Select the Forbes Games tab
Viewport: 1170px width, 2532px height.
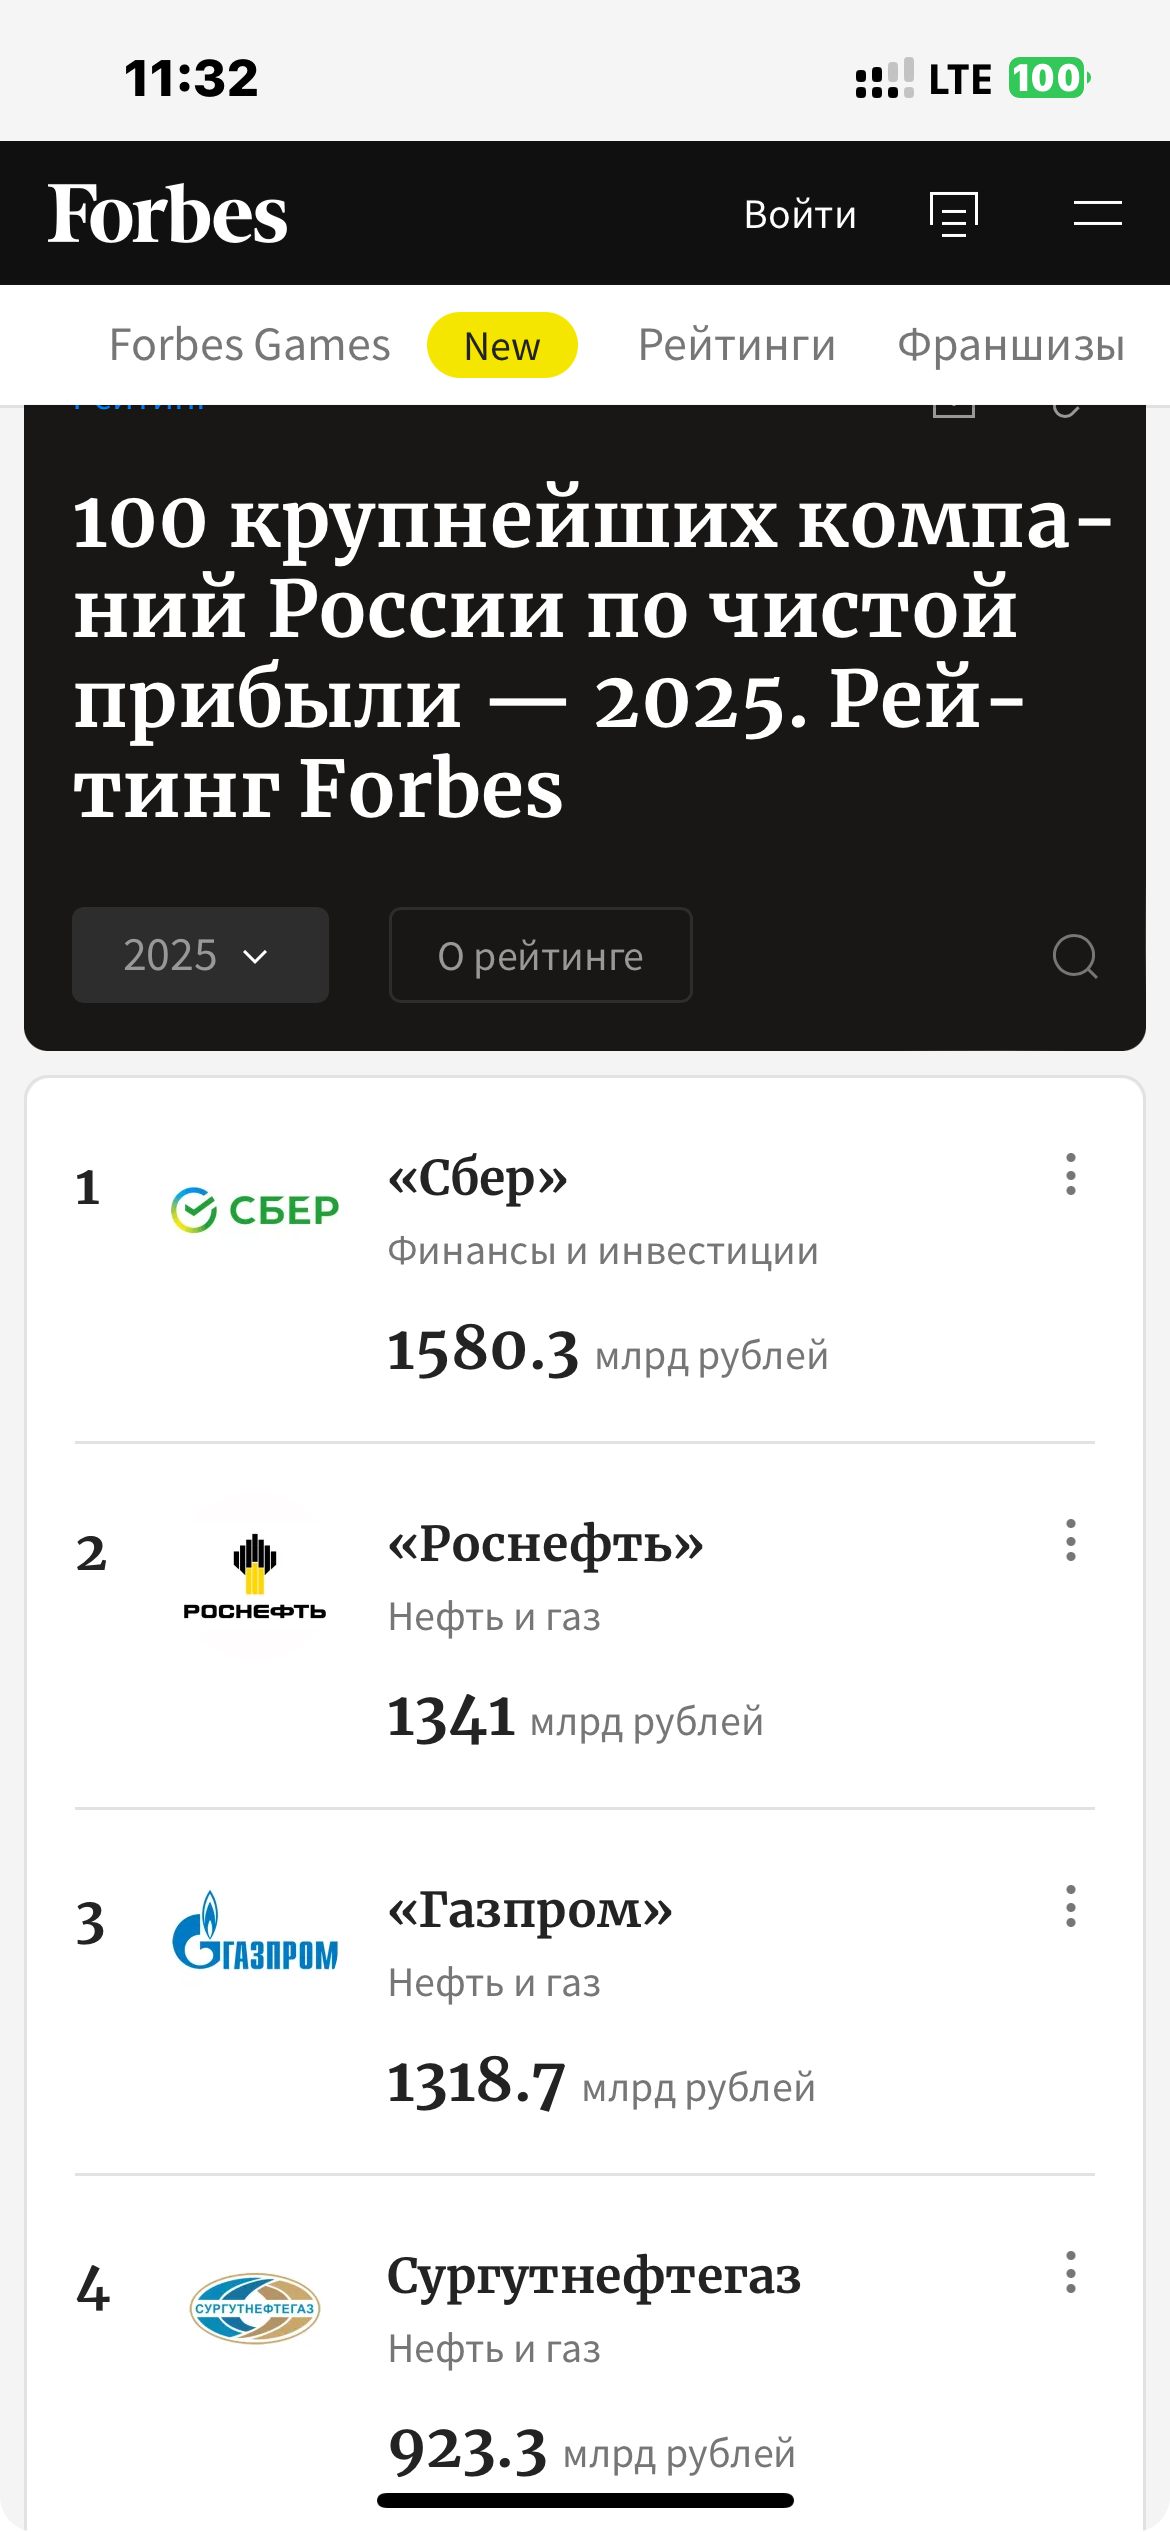pos(249,345)
